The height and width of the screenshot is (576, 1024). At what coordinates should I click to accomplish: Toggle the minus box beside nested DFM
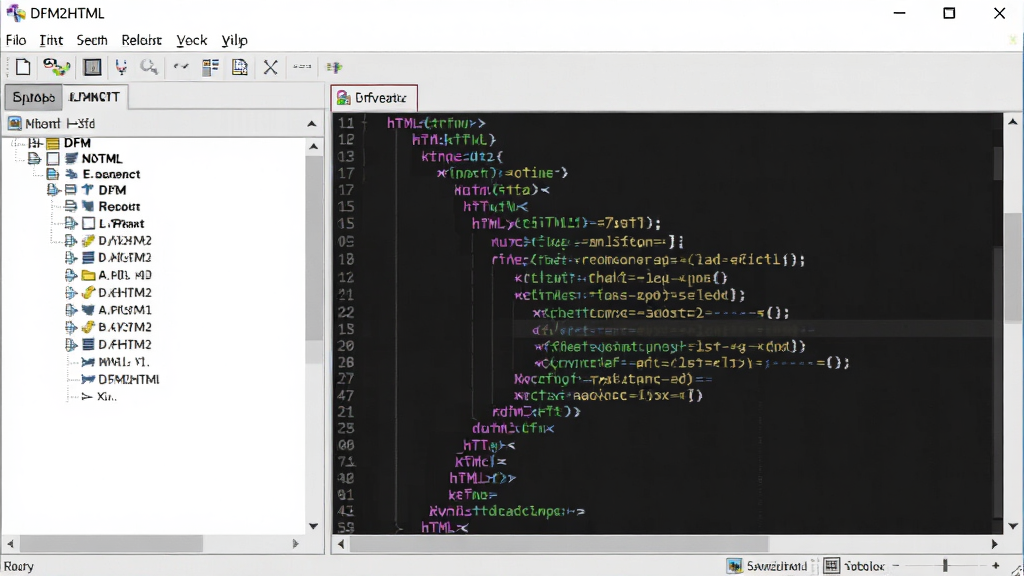(71, 190)
